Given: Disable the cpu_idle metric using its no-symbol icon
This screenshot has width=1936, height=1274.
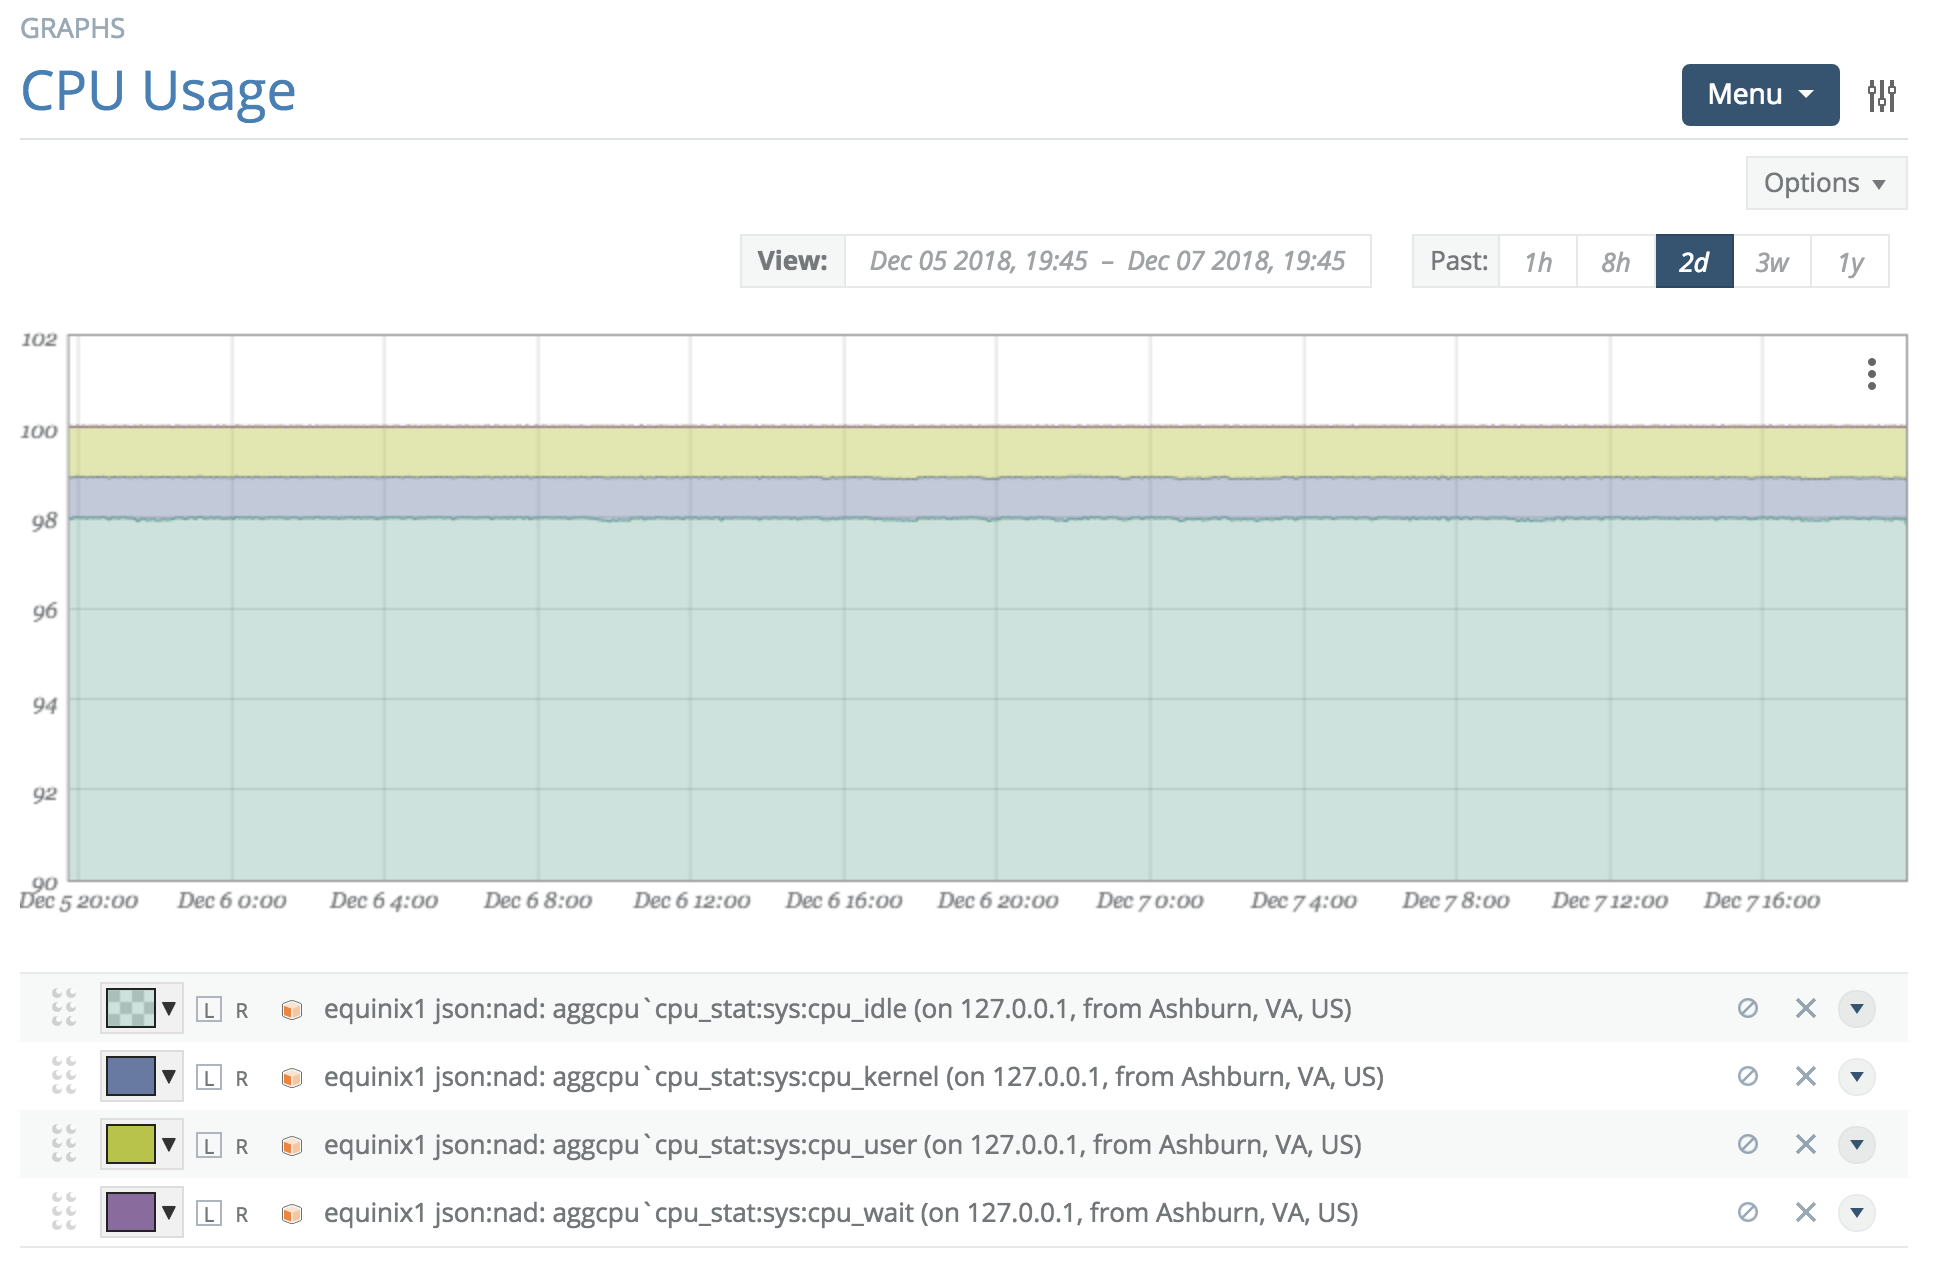Looking at the screenshot, I should coord(1746,1009).
